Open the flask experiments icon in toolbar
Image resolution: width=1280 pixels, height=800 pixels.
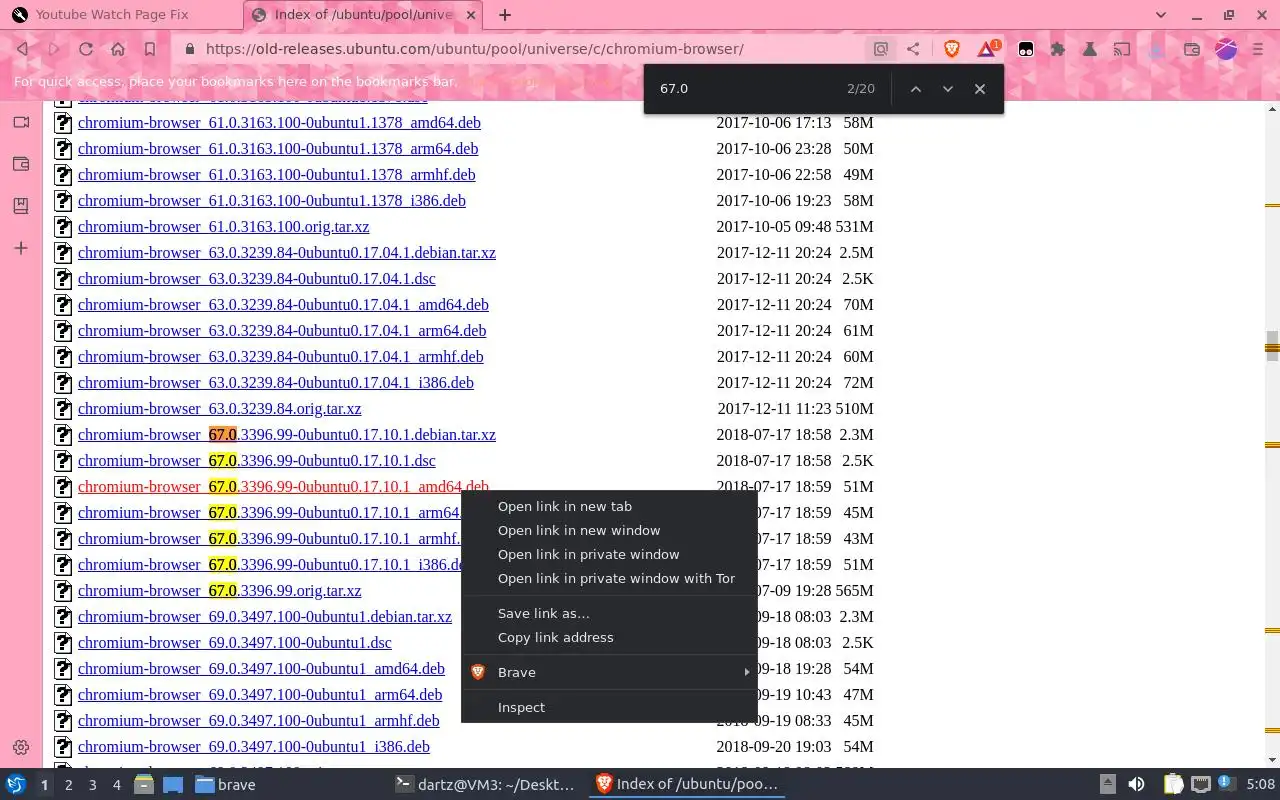[x=1090, y=49]
